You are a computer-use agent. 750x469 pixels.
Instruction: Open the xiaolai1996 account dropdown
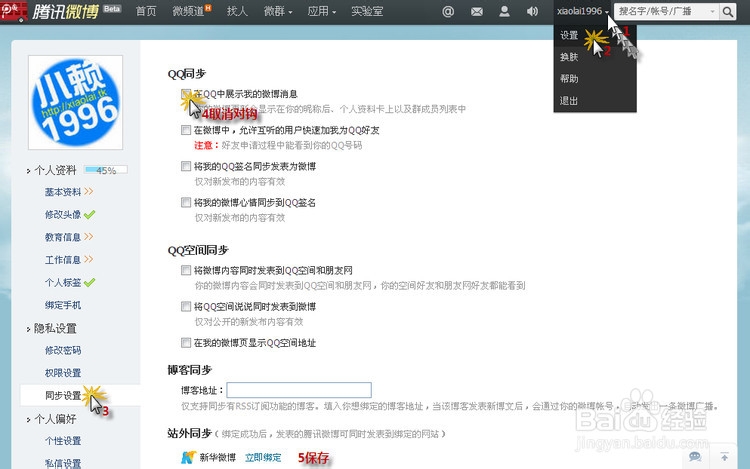[583, 11]
